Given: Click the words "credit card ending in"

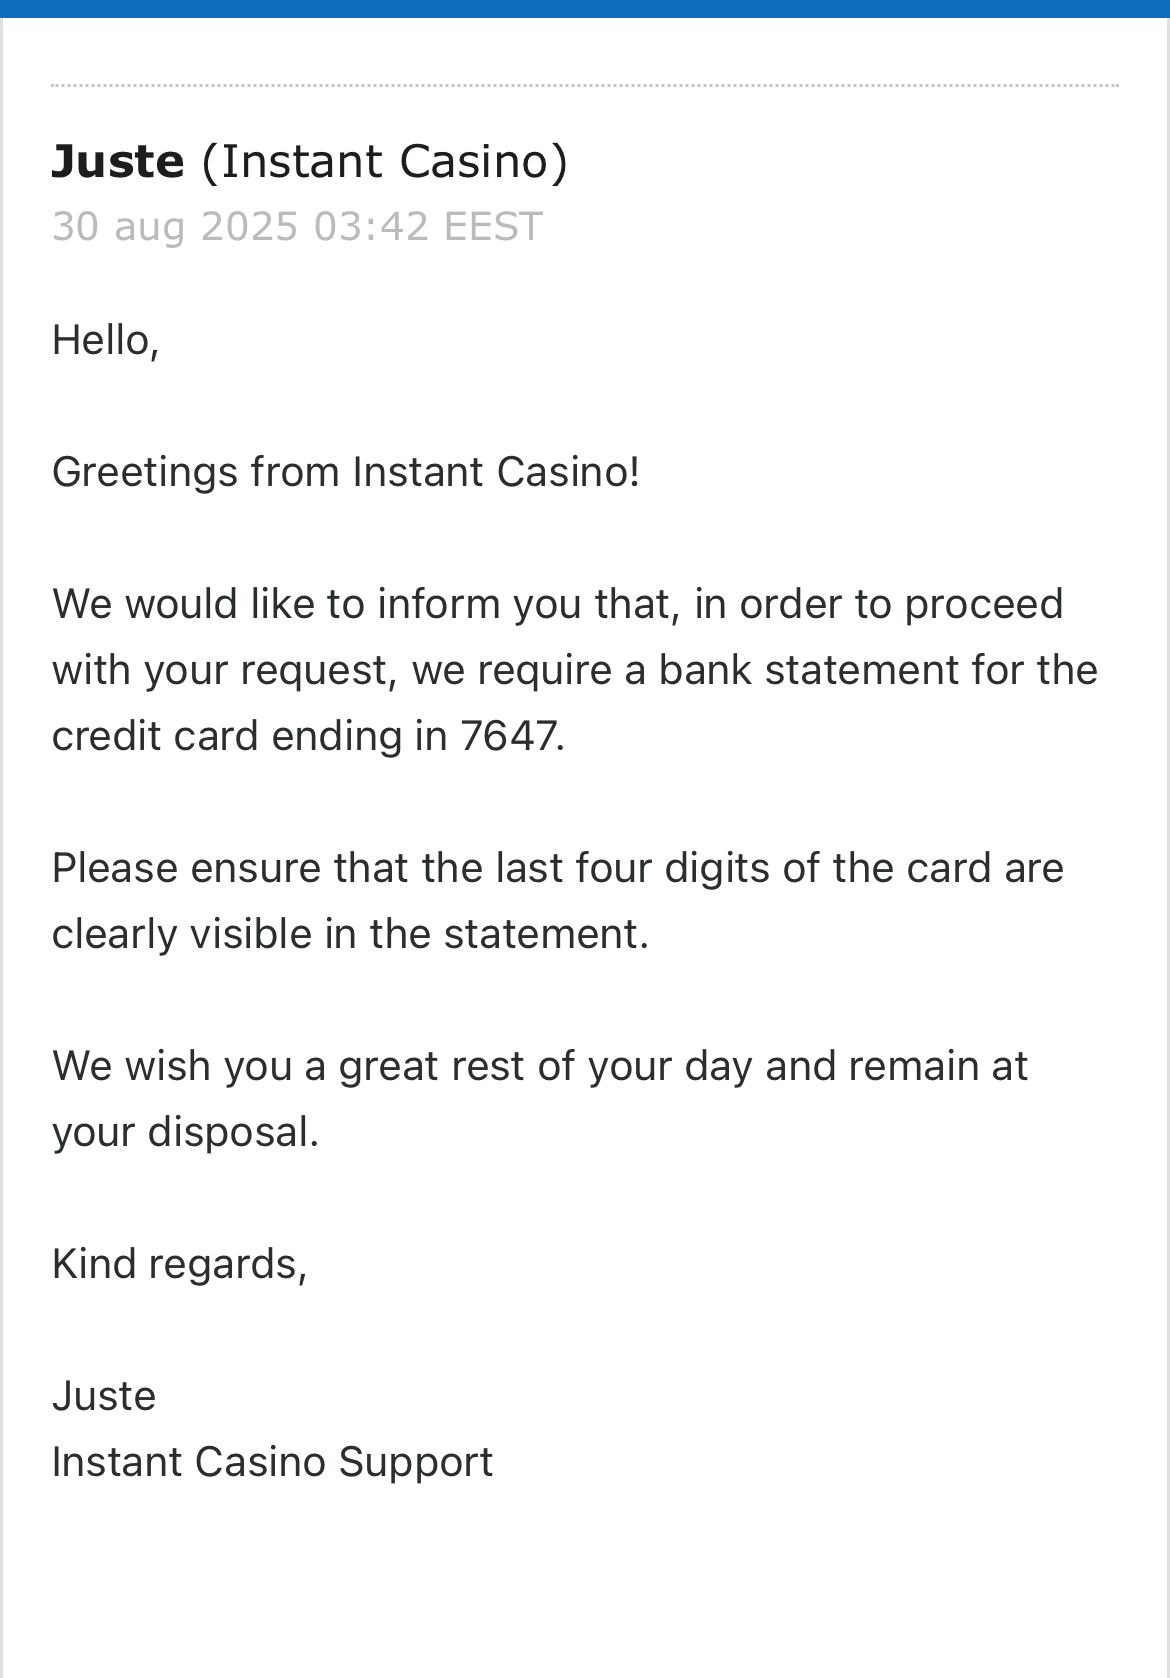Looking at the screenshot, I should (x=249, y=736).
